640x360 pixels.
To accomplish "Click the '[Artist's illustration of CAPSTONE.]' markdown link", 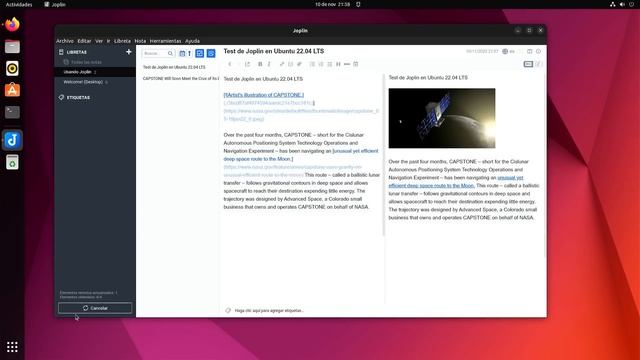I will coord(264,95).
